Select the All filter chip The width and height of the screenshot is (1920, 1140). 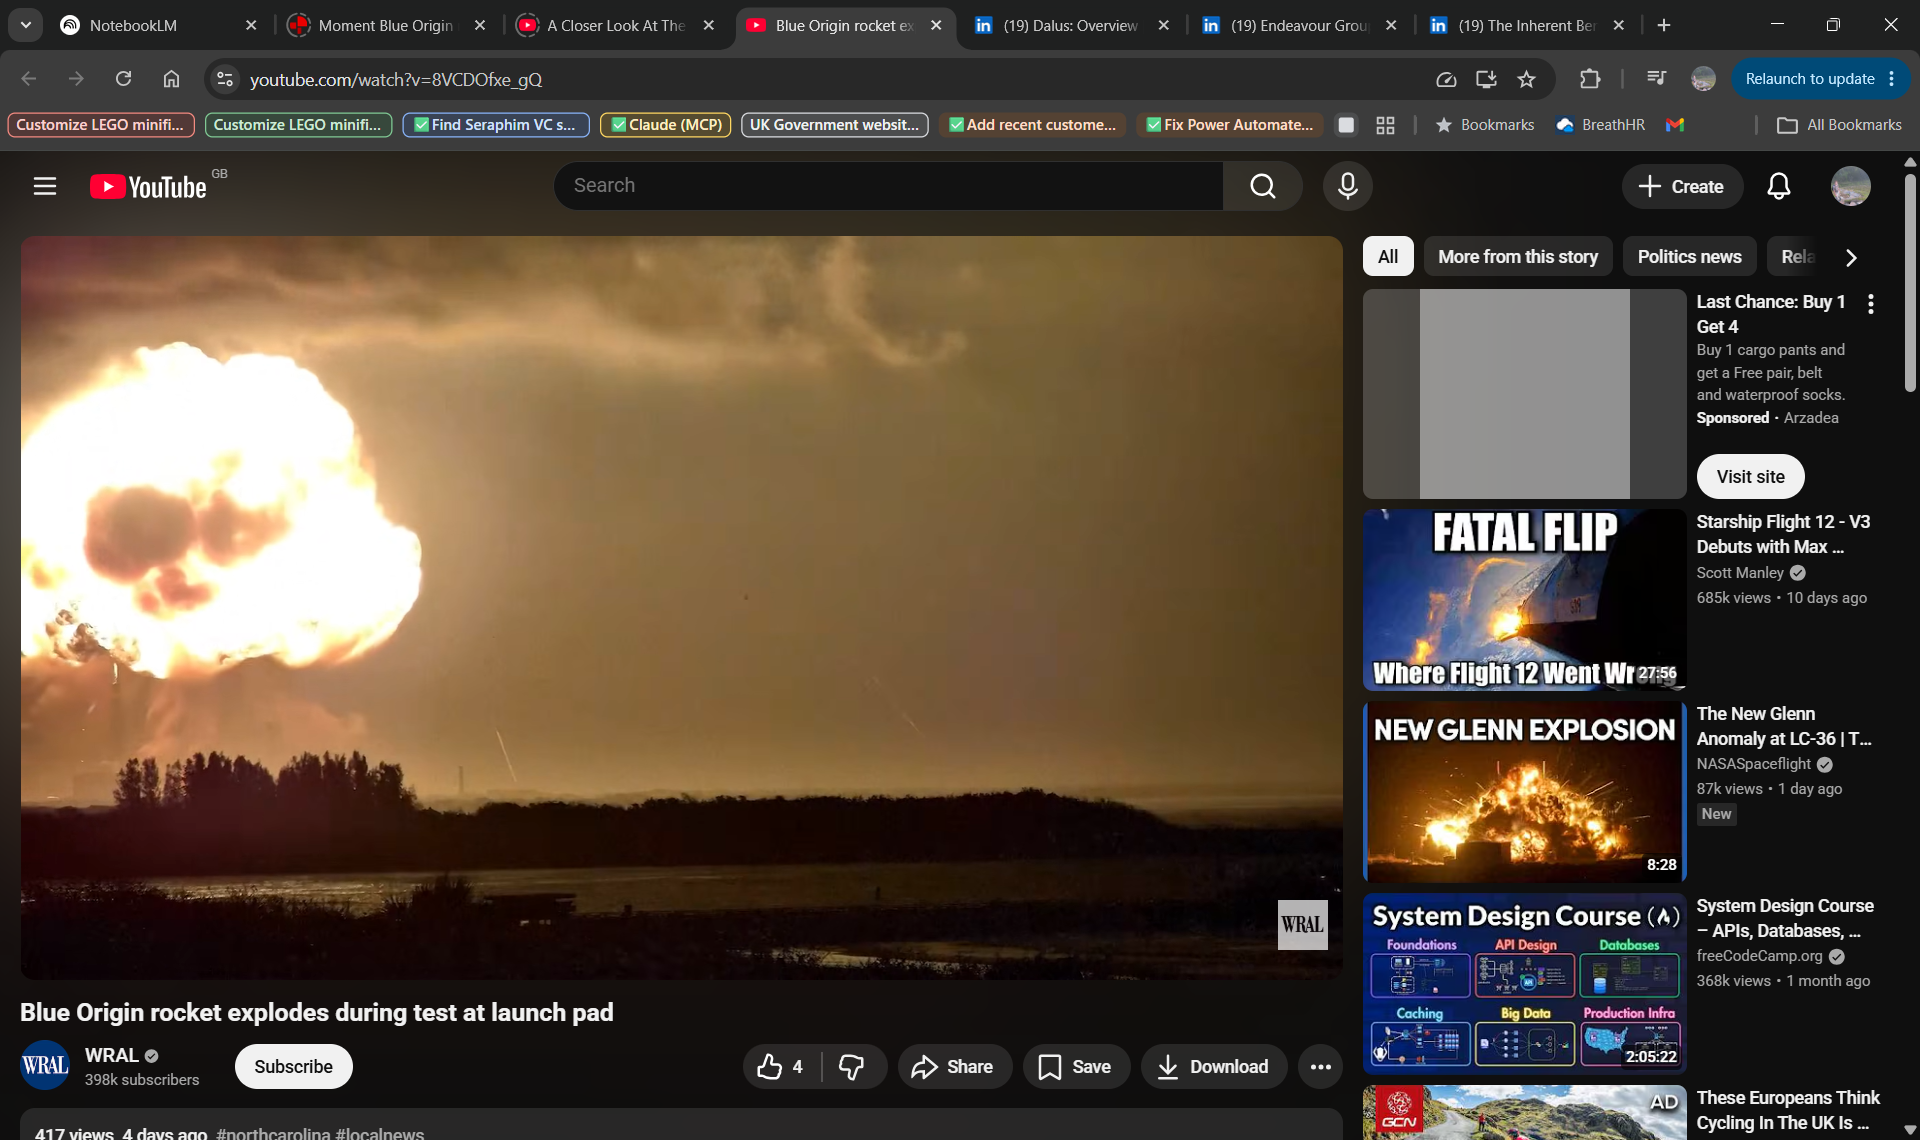(1388, 257)
